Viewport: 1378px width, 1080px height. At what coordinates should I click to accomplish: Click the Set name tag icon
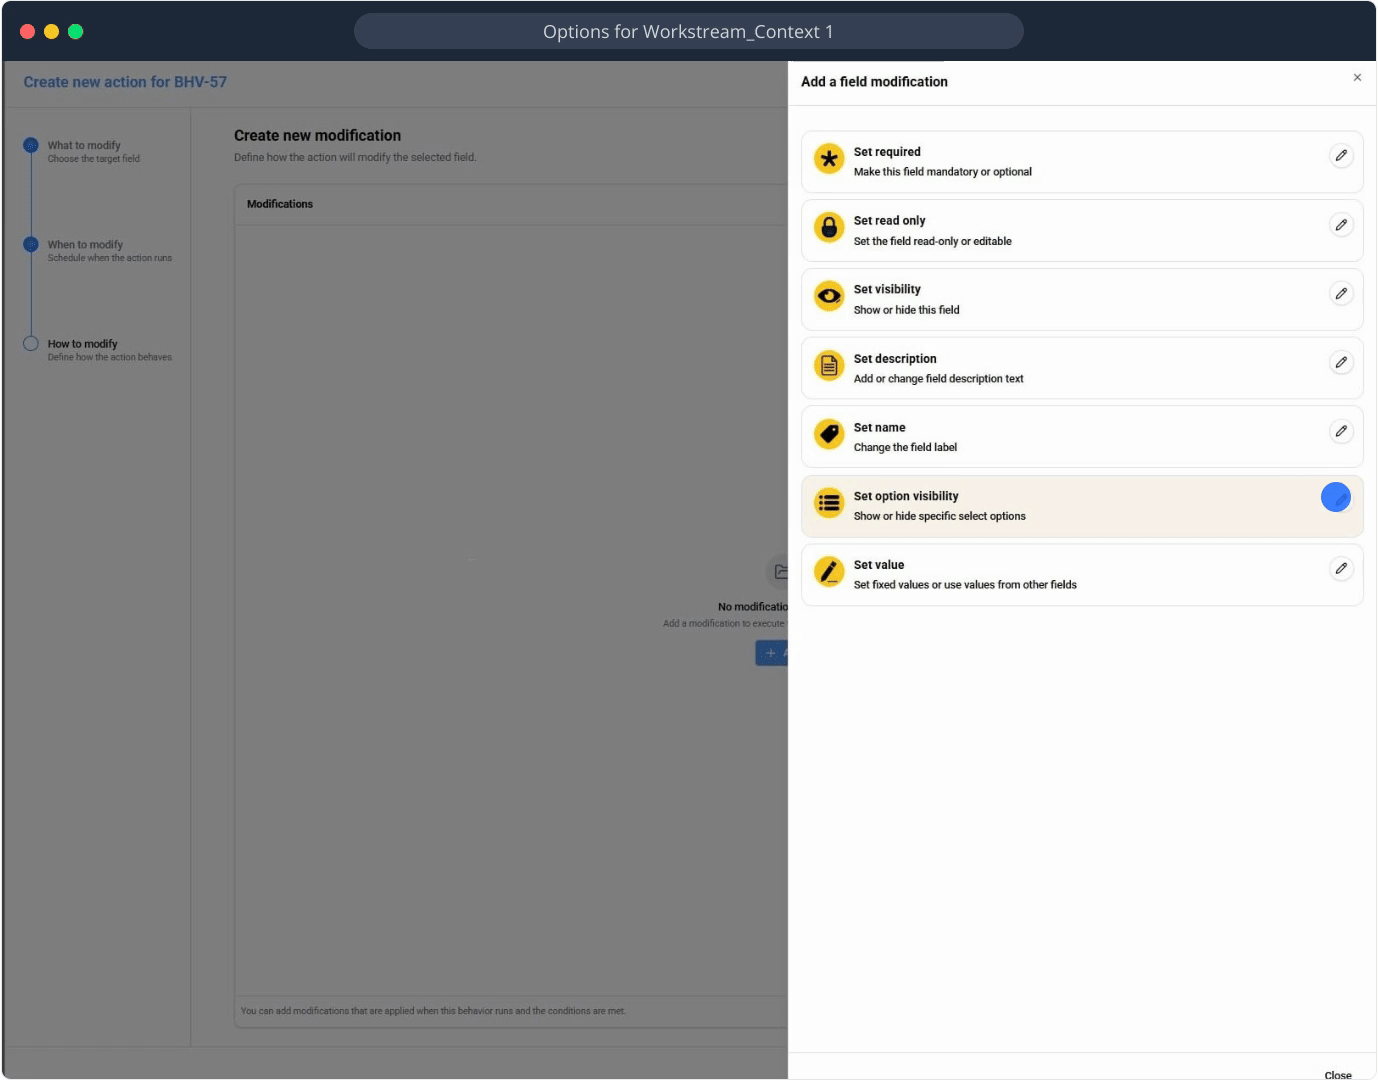[x=829, y=434]
